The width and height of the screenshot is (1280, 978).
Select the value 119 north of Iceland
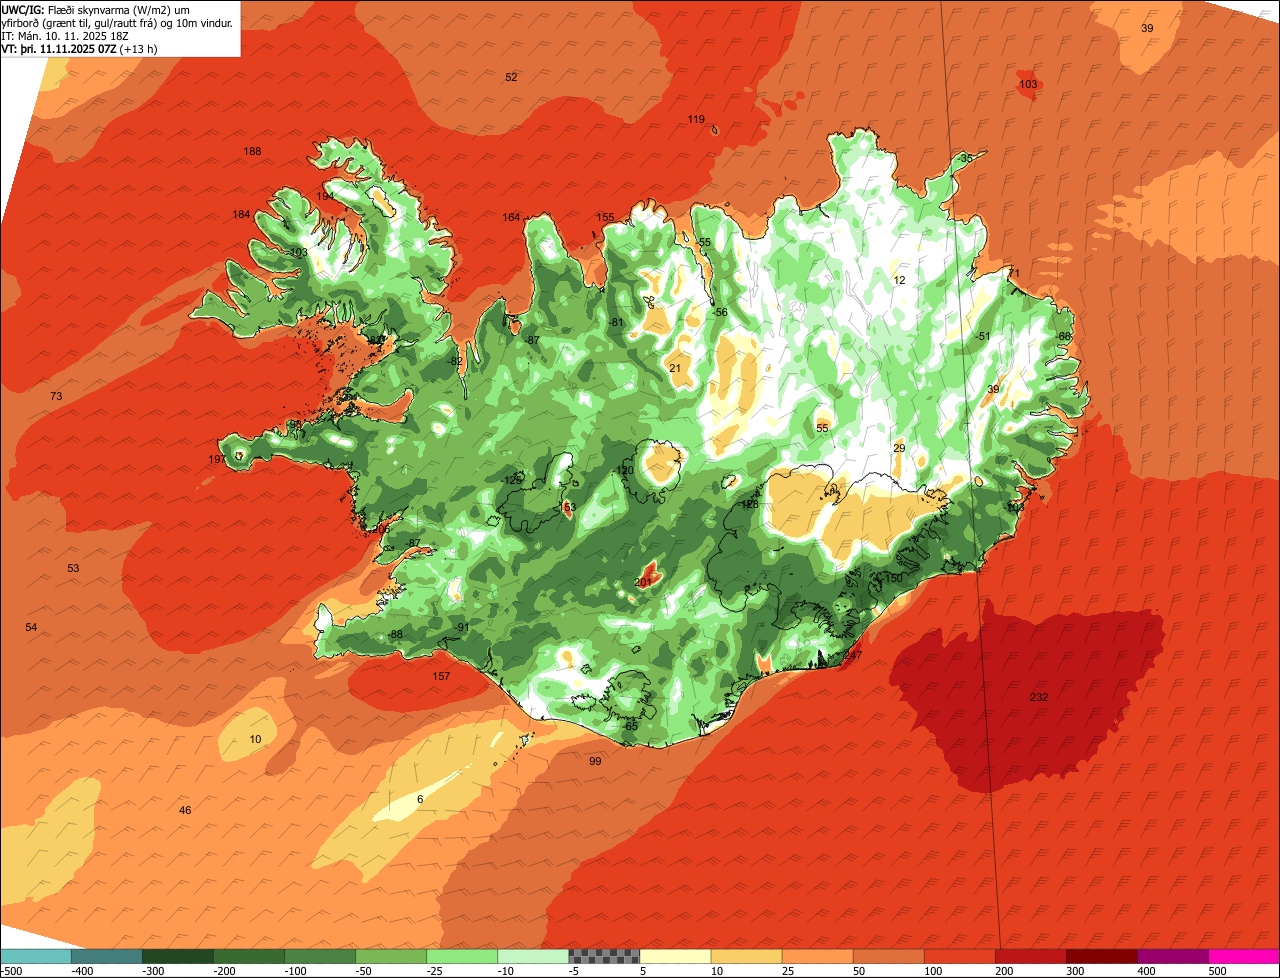point(696,120)
